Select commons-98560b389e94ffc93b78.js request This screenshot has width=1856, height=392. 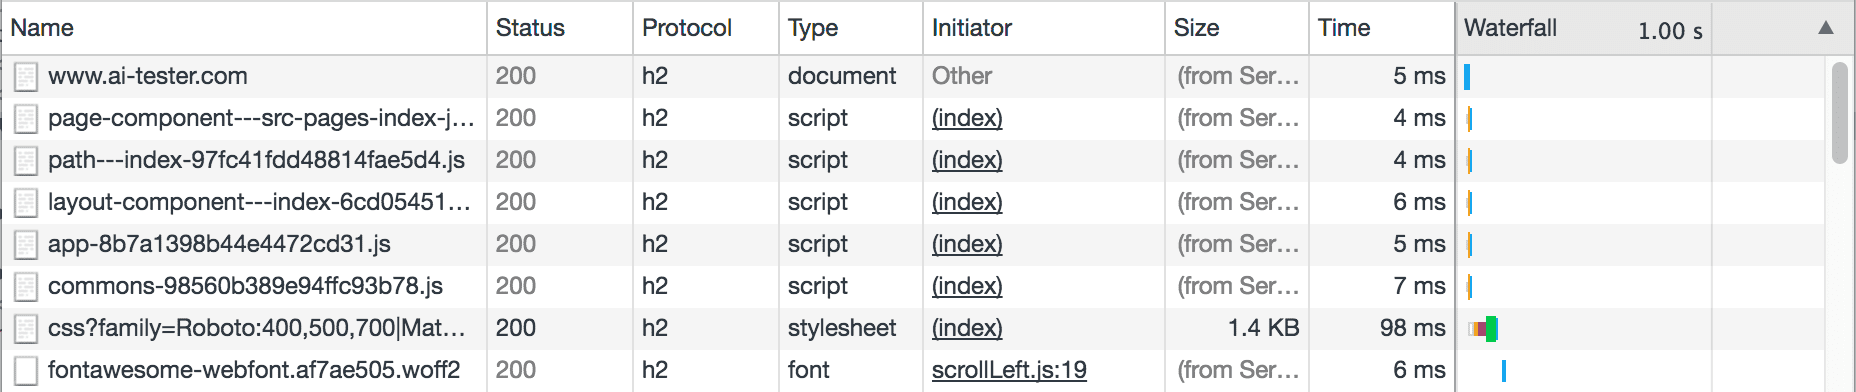click(245, 286)
